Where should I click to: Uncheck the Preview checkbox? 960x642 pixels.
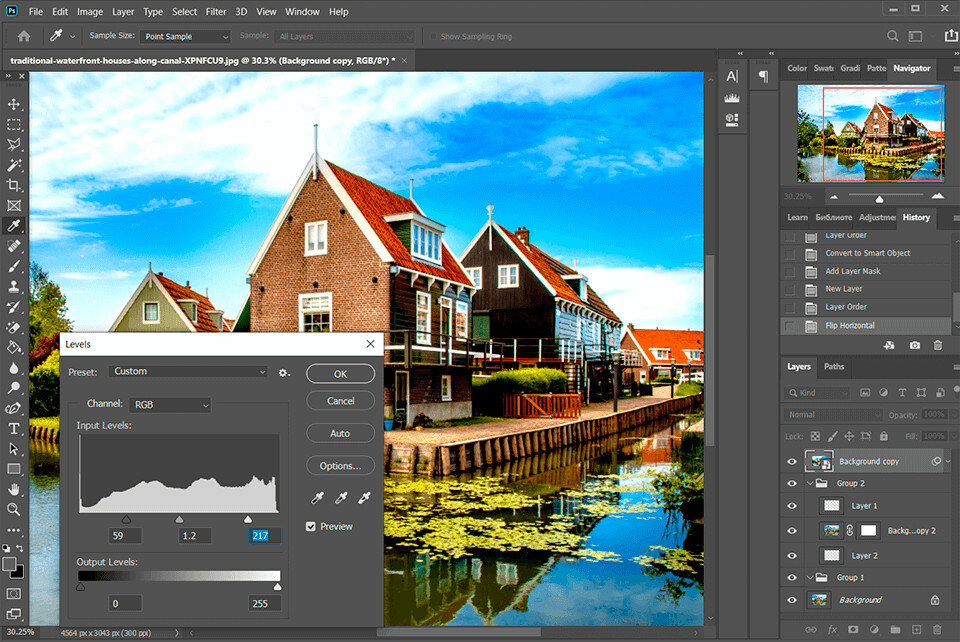(x=311, y=527)
